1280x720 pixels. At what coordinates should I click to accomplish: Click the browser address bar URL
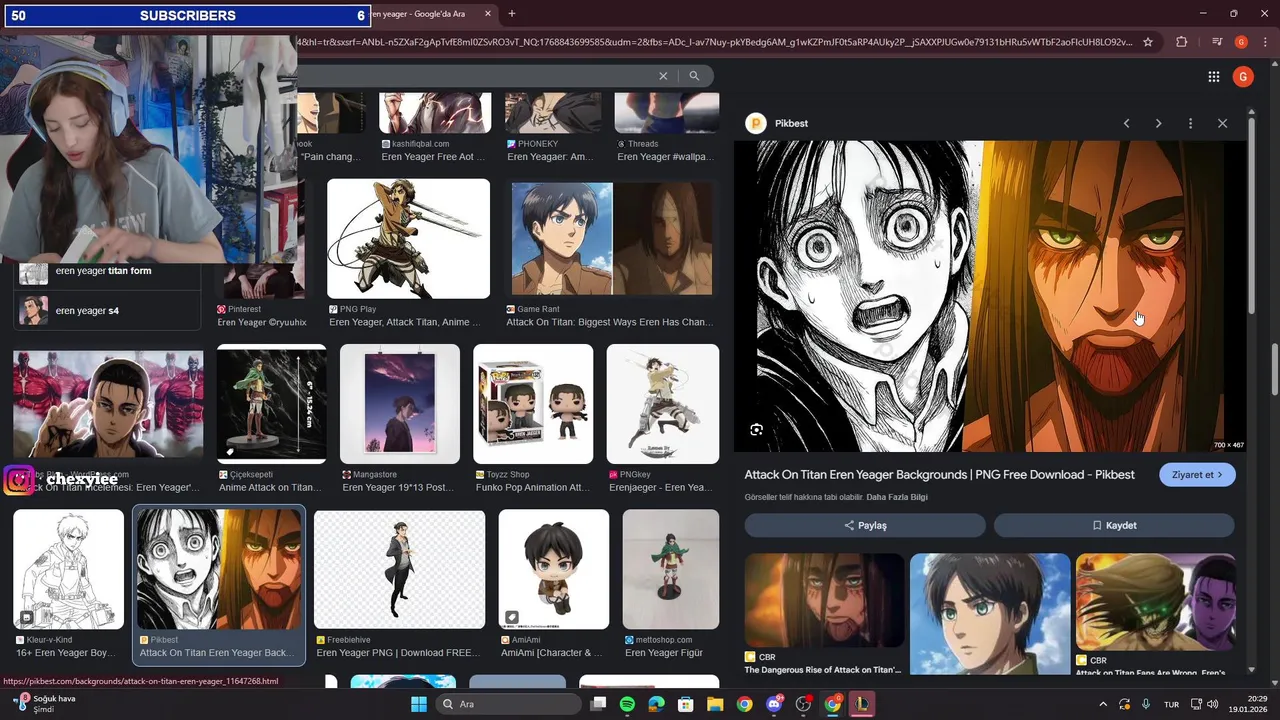tap(714, 42)
